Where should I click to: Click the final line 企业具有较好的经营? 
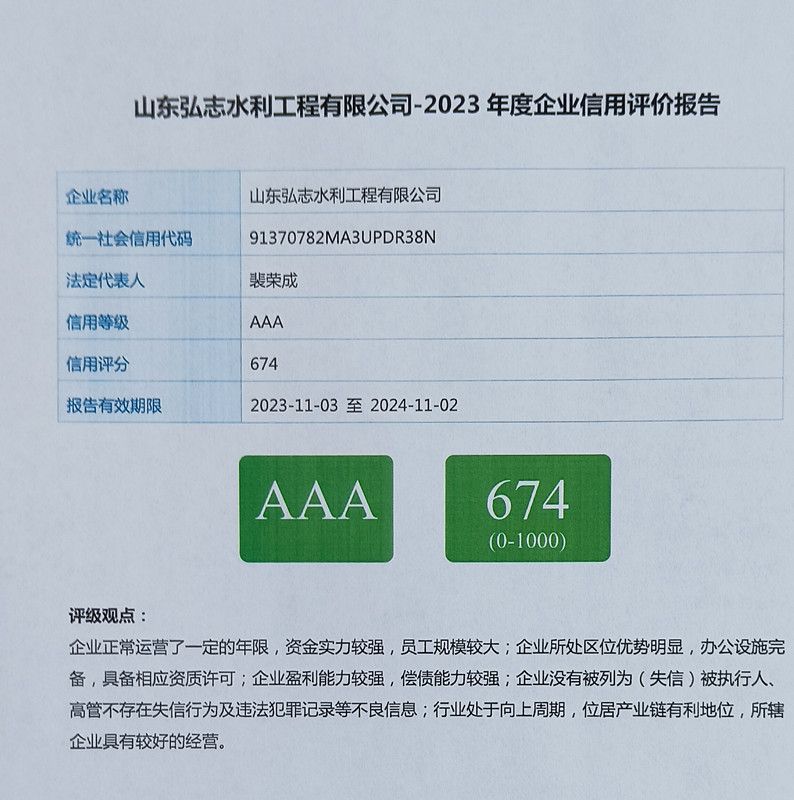tap(148, 741)
